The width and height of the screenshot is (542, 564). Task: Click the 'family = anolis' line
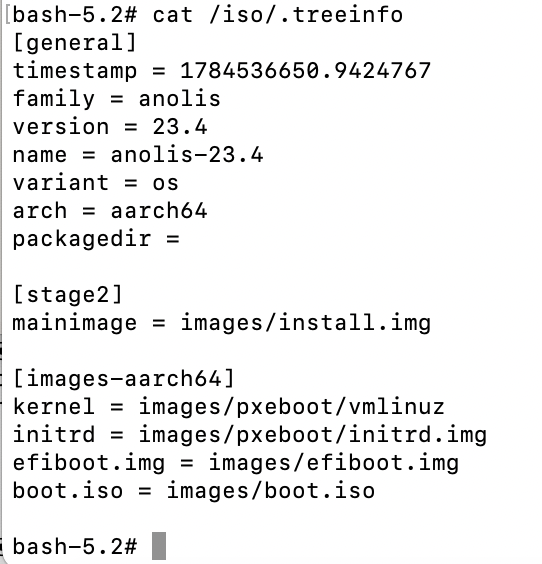pyautogui.click(x=117, y=99)
